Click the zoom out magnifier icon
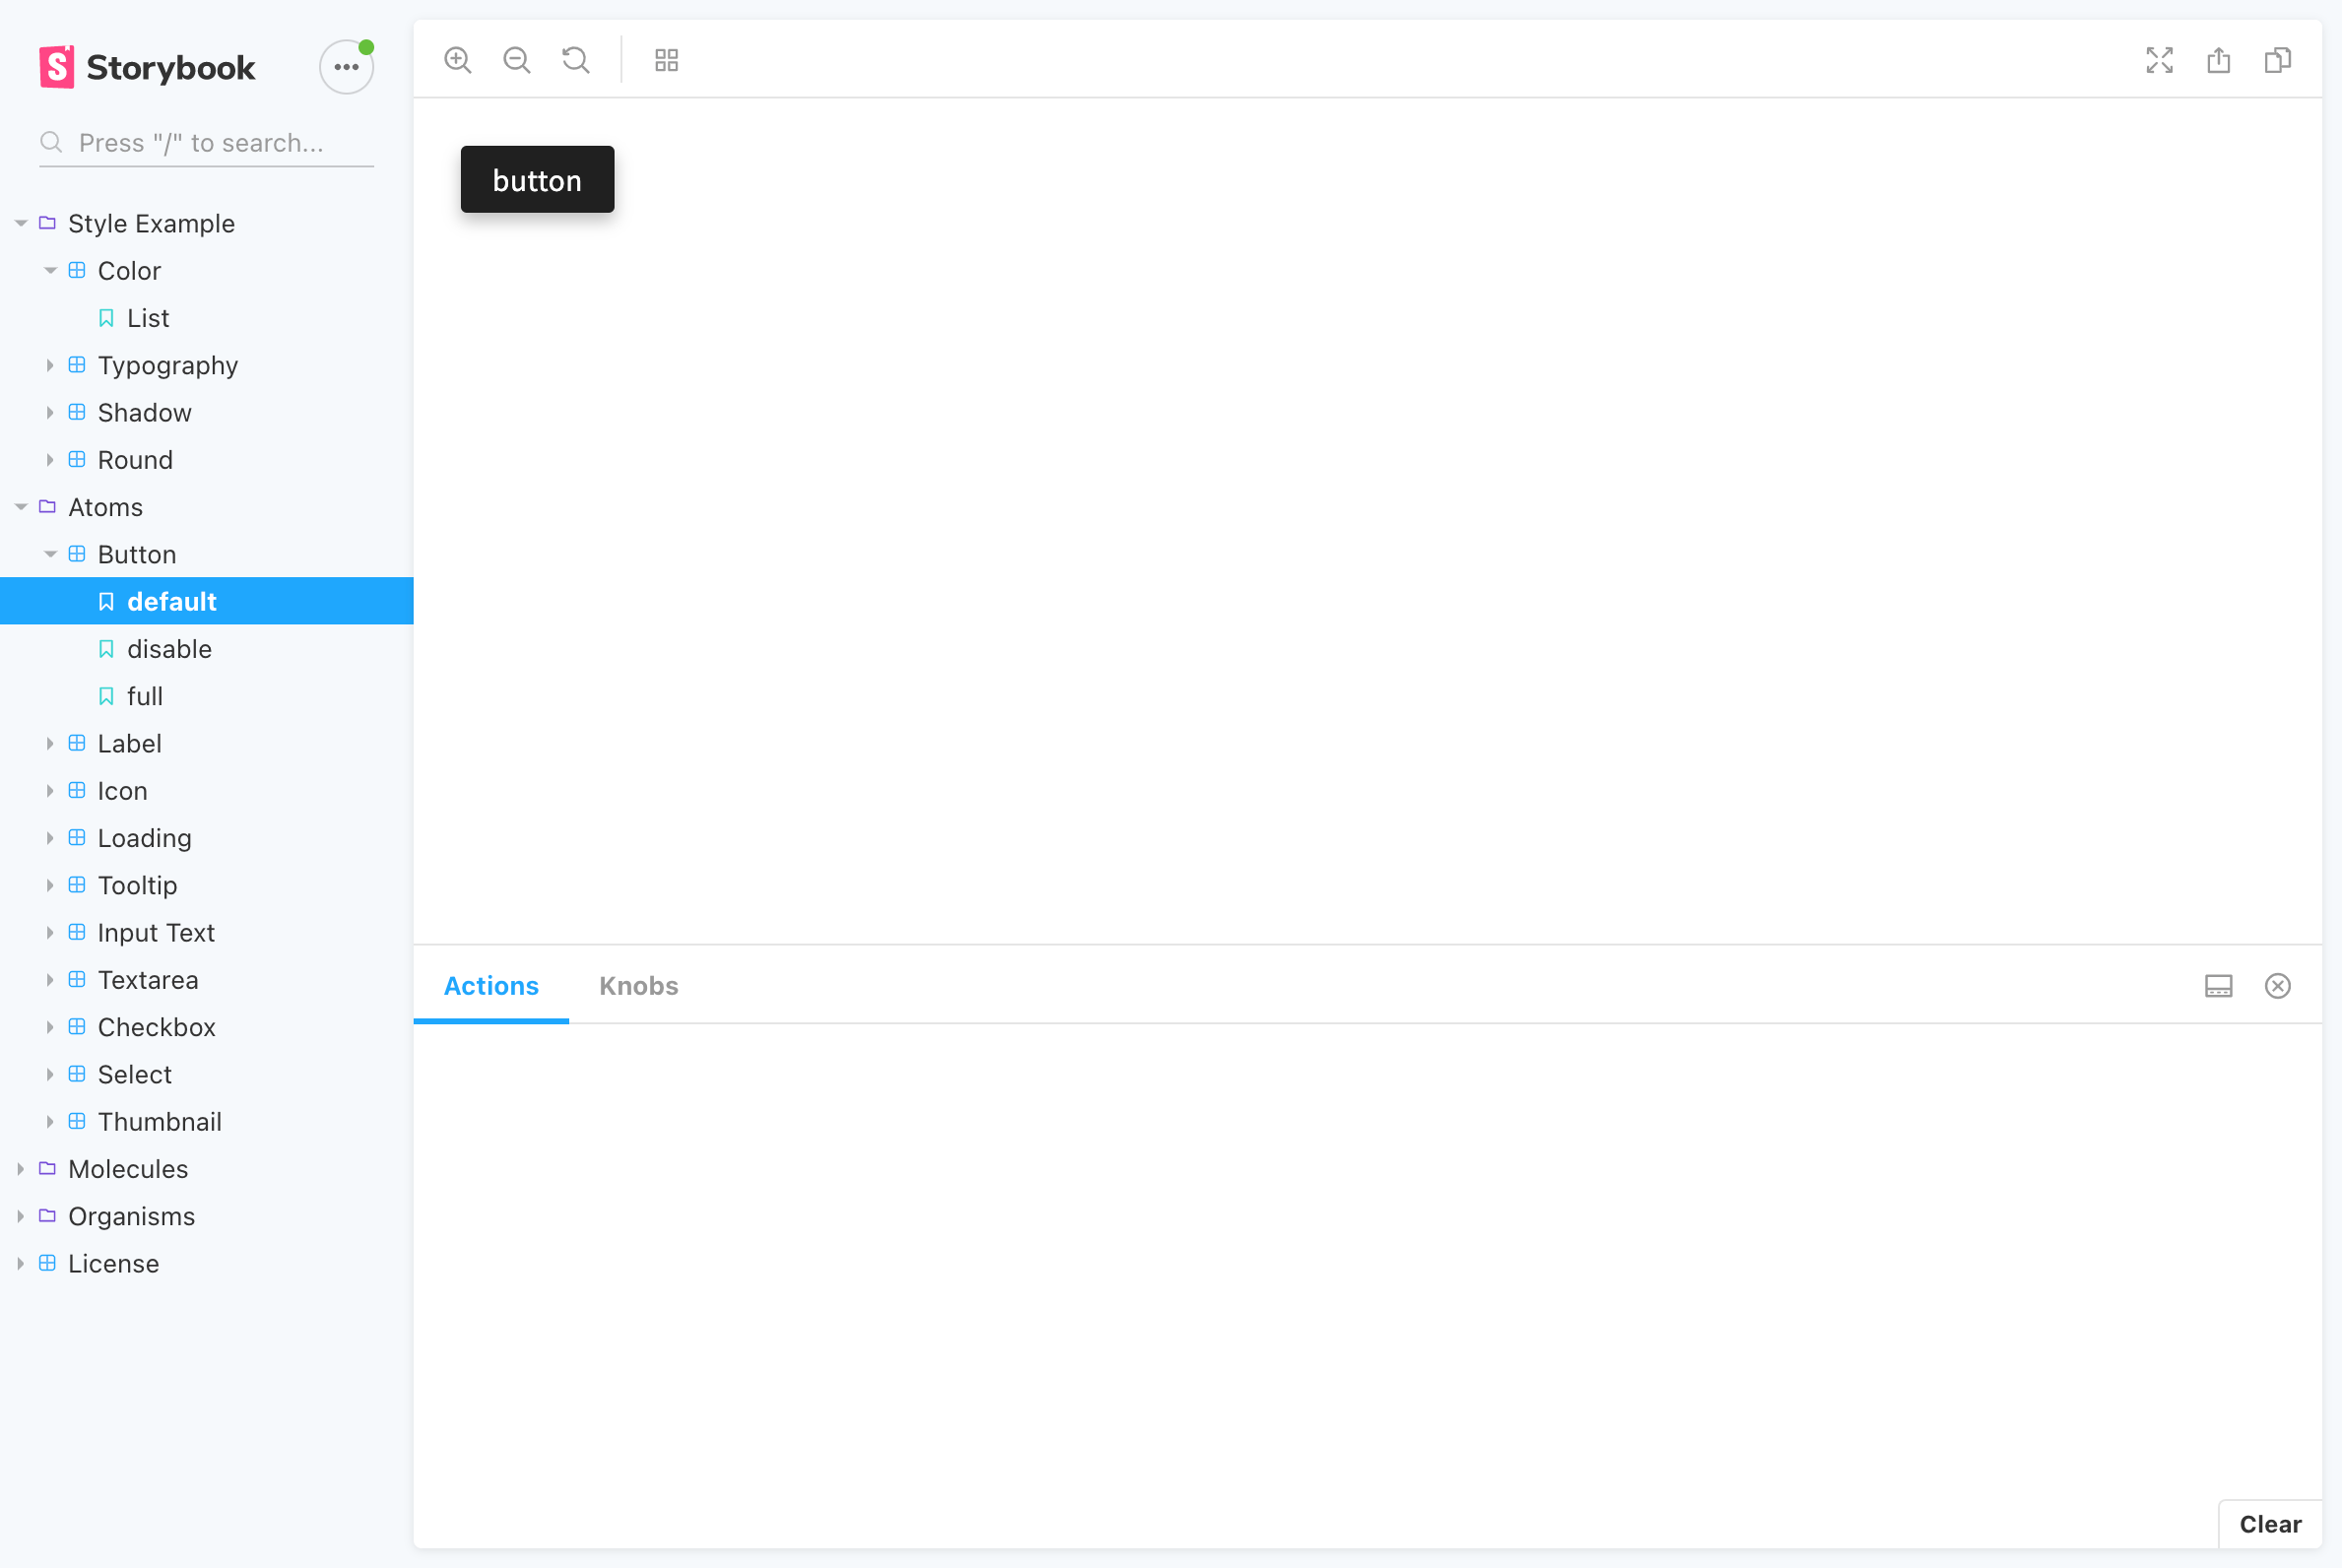Viewport: 2342px width, 1568px height. 517,60
